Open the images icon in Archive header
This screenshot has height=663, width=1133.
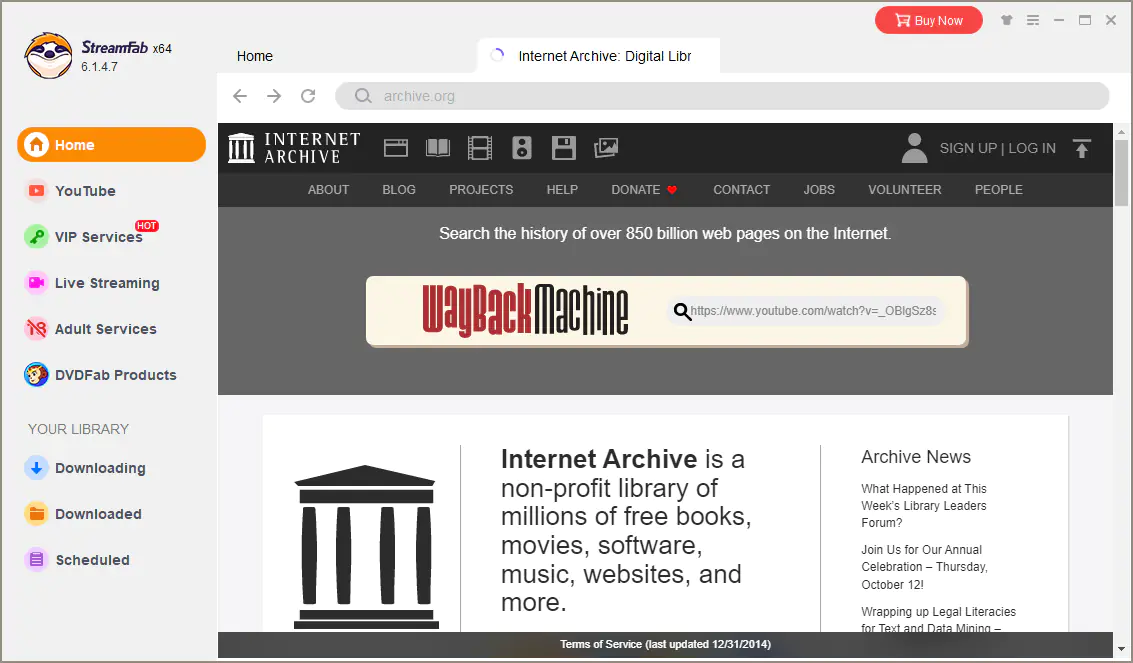point(606,148)
